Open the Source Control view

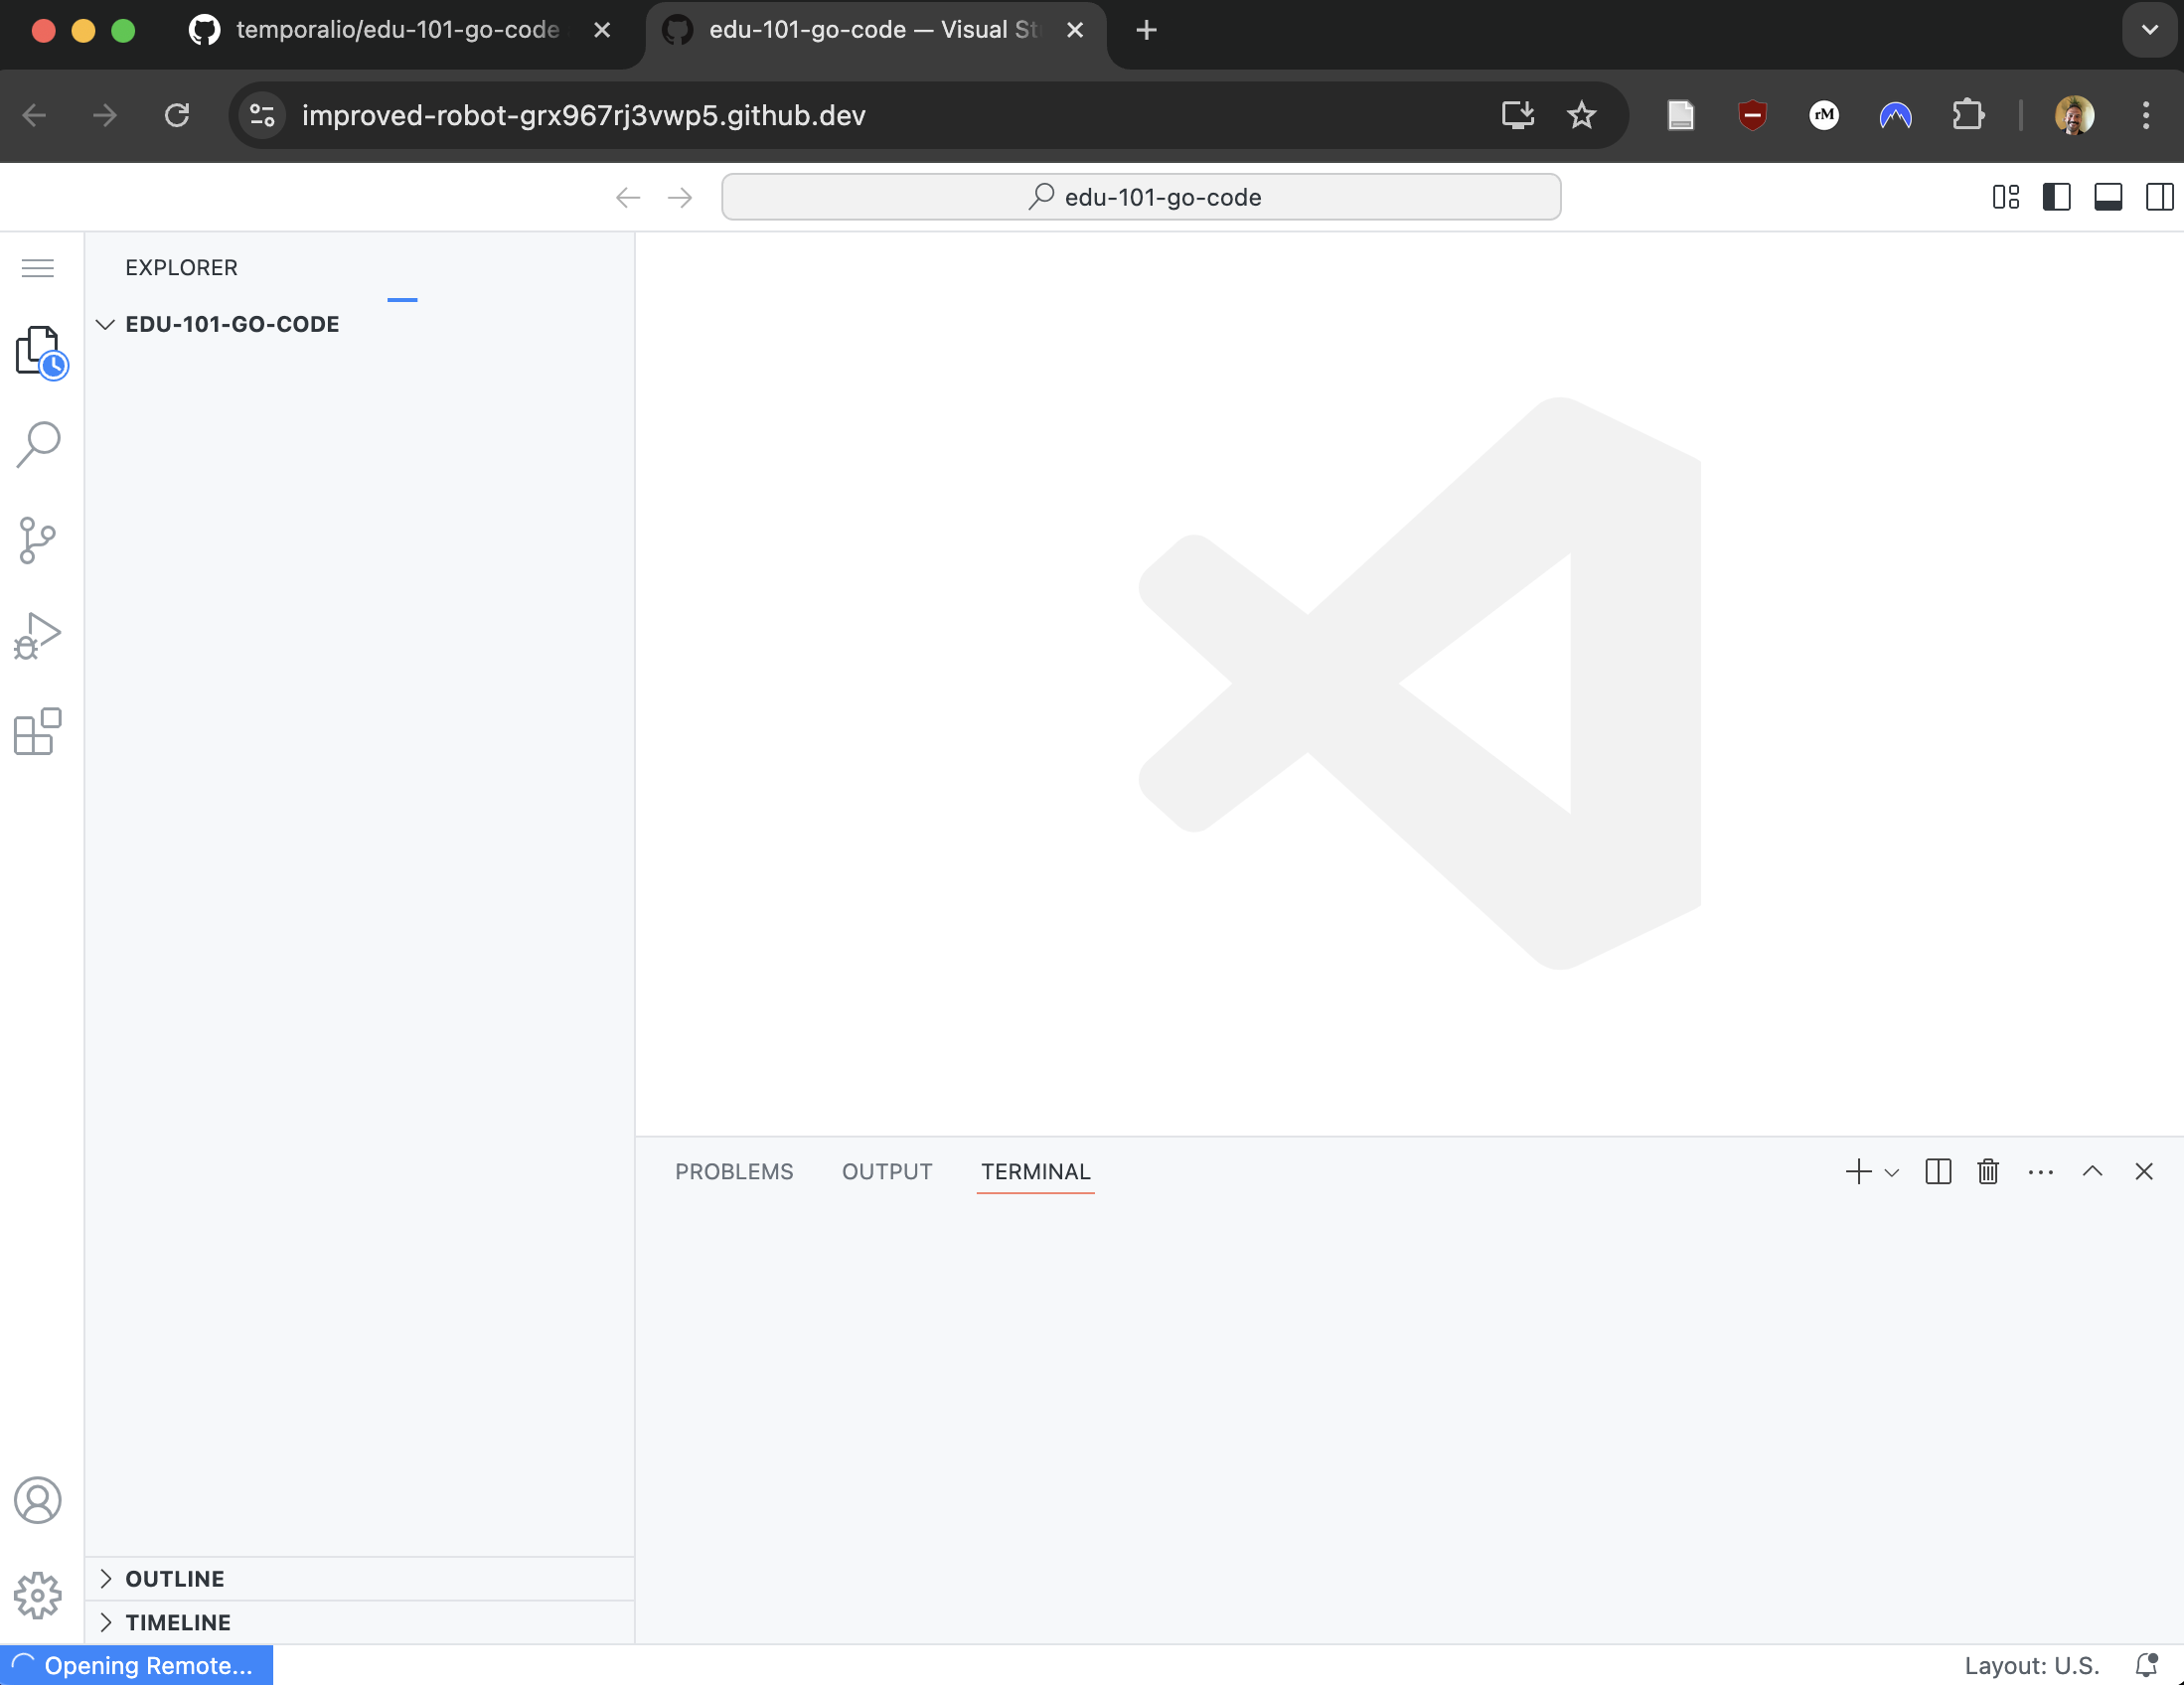click(38, 540)
